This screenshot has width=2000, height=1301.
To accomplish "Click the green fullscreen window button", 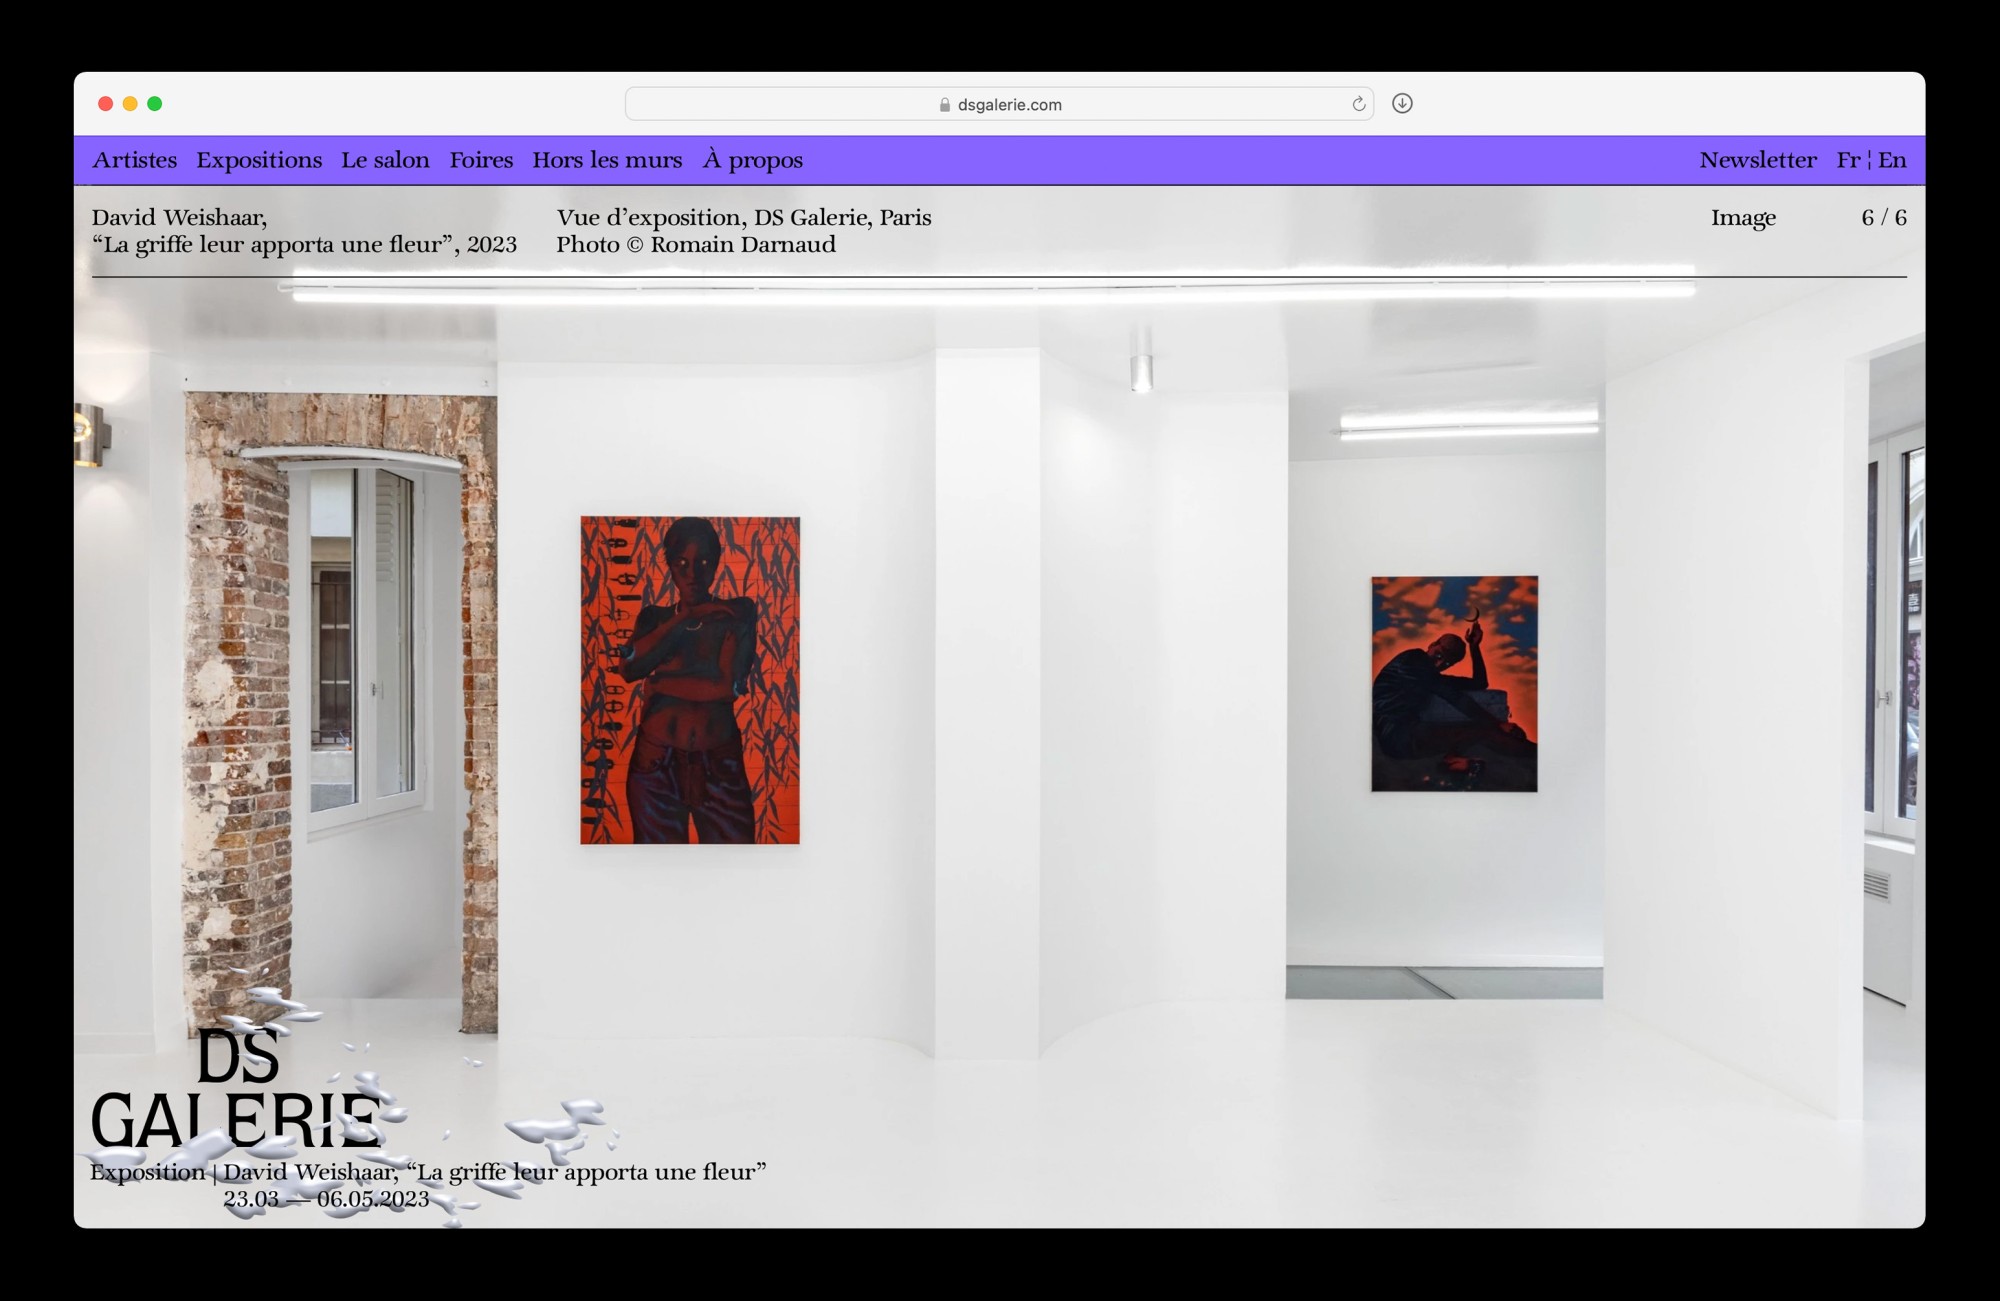I will pos(155,104).
